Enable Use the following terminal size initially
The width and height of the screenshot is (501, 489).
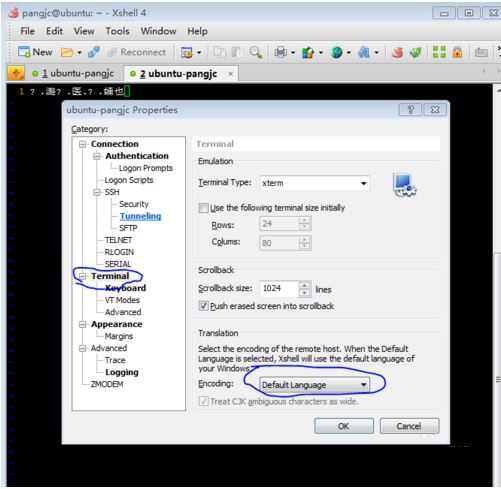203,208
